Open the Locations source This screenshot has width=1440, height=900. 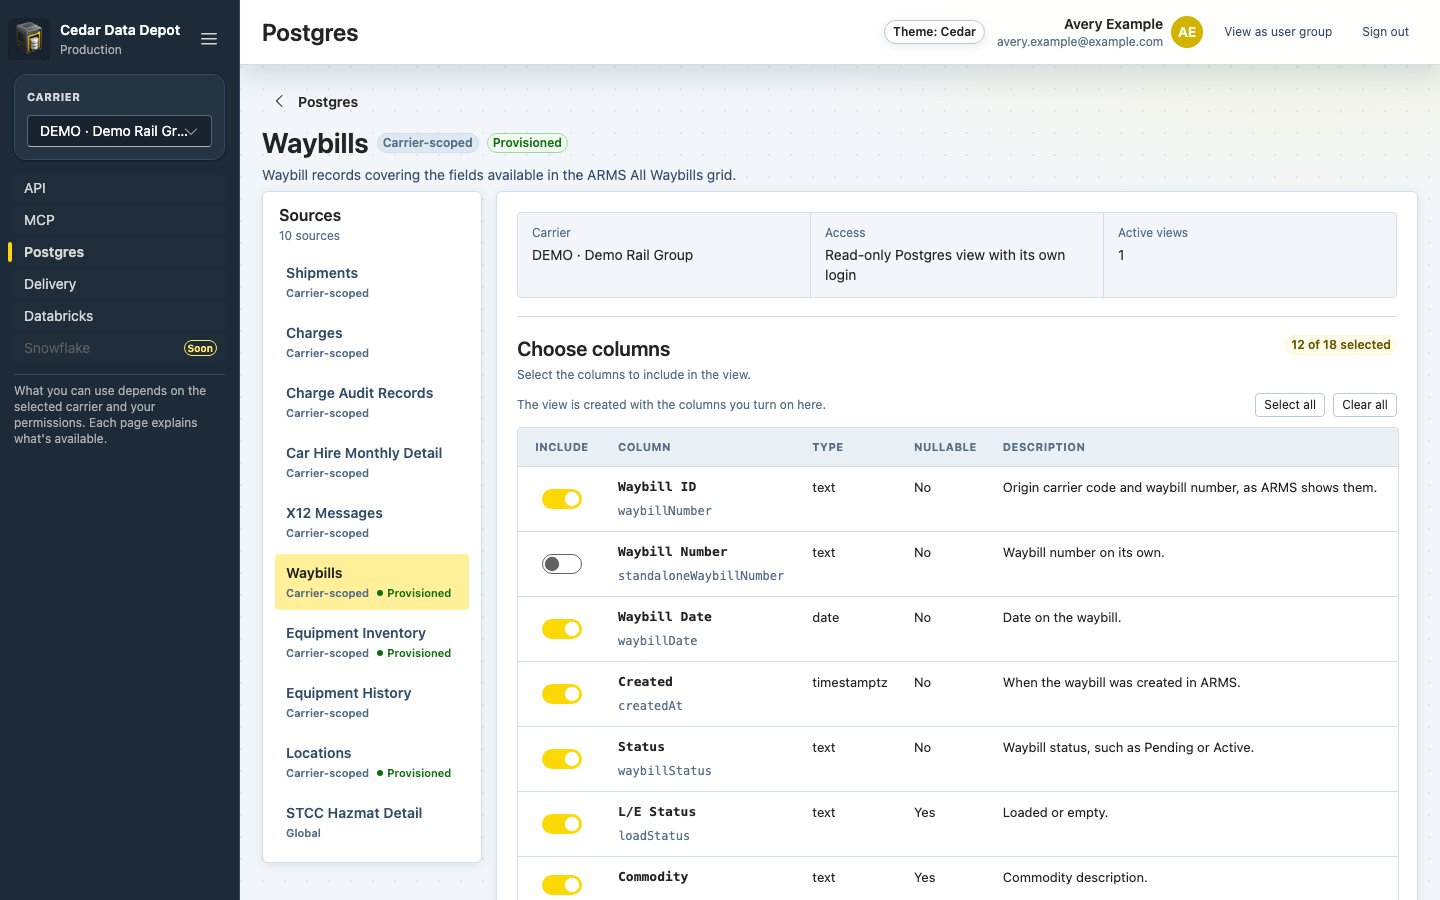372,762
